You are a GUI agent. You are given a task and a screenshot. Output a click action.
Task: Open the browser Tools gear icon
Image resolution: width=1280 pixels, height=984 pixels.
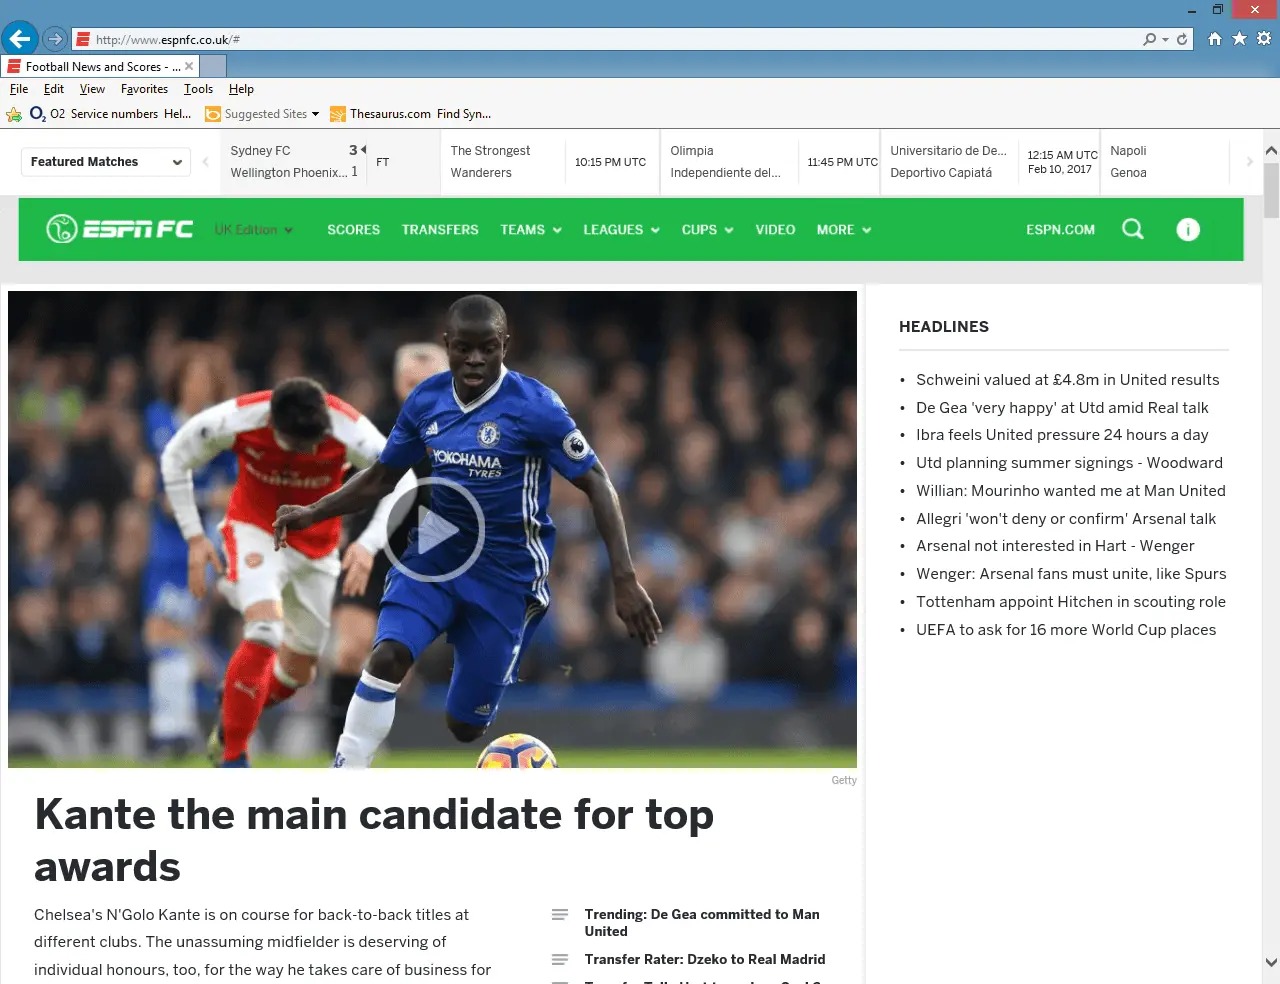[1264, 39]
